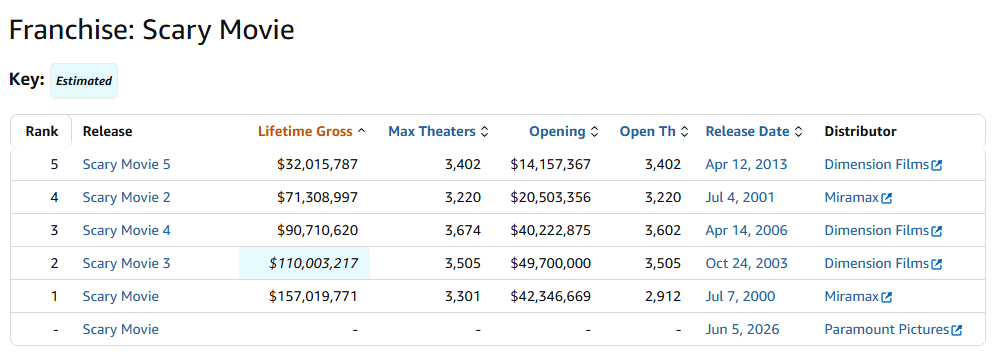Click the Franchise: Scary Movie heading

(151, 30)
